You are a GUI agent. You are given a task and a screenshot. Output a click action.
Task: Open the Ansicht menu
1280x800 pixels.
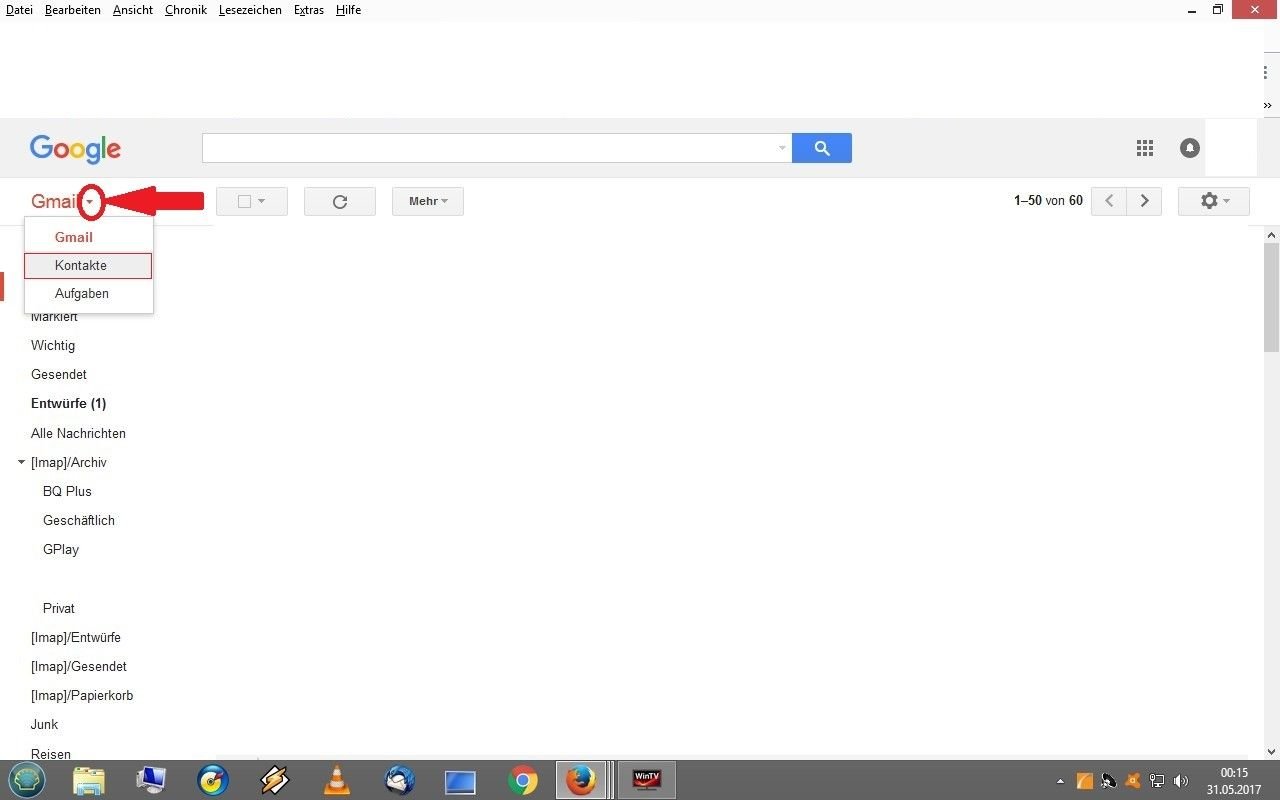(133, 10)
